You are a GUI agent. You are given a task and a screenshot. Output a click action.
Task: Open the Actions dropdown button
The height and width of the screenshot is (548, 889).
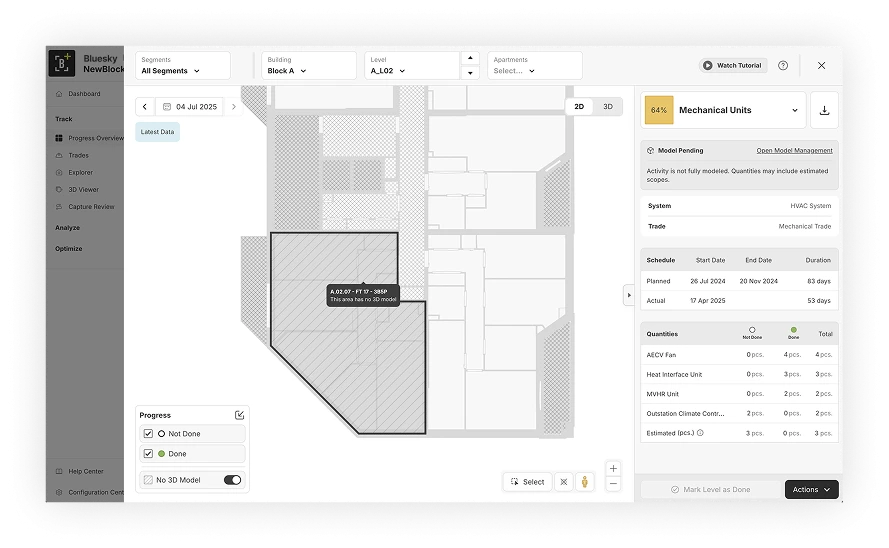811,490
